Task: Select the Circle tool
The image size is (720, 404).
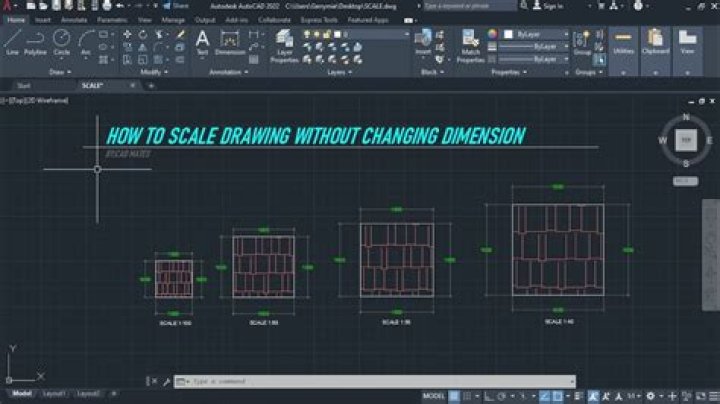Action: (61, 42)
